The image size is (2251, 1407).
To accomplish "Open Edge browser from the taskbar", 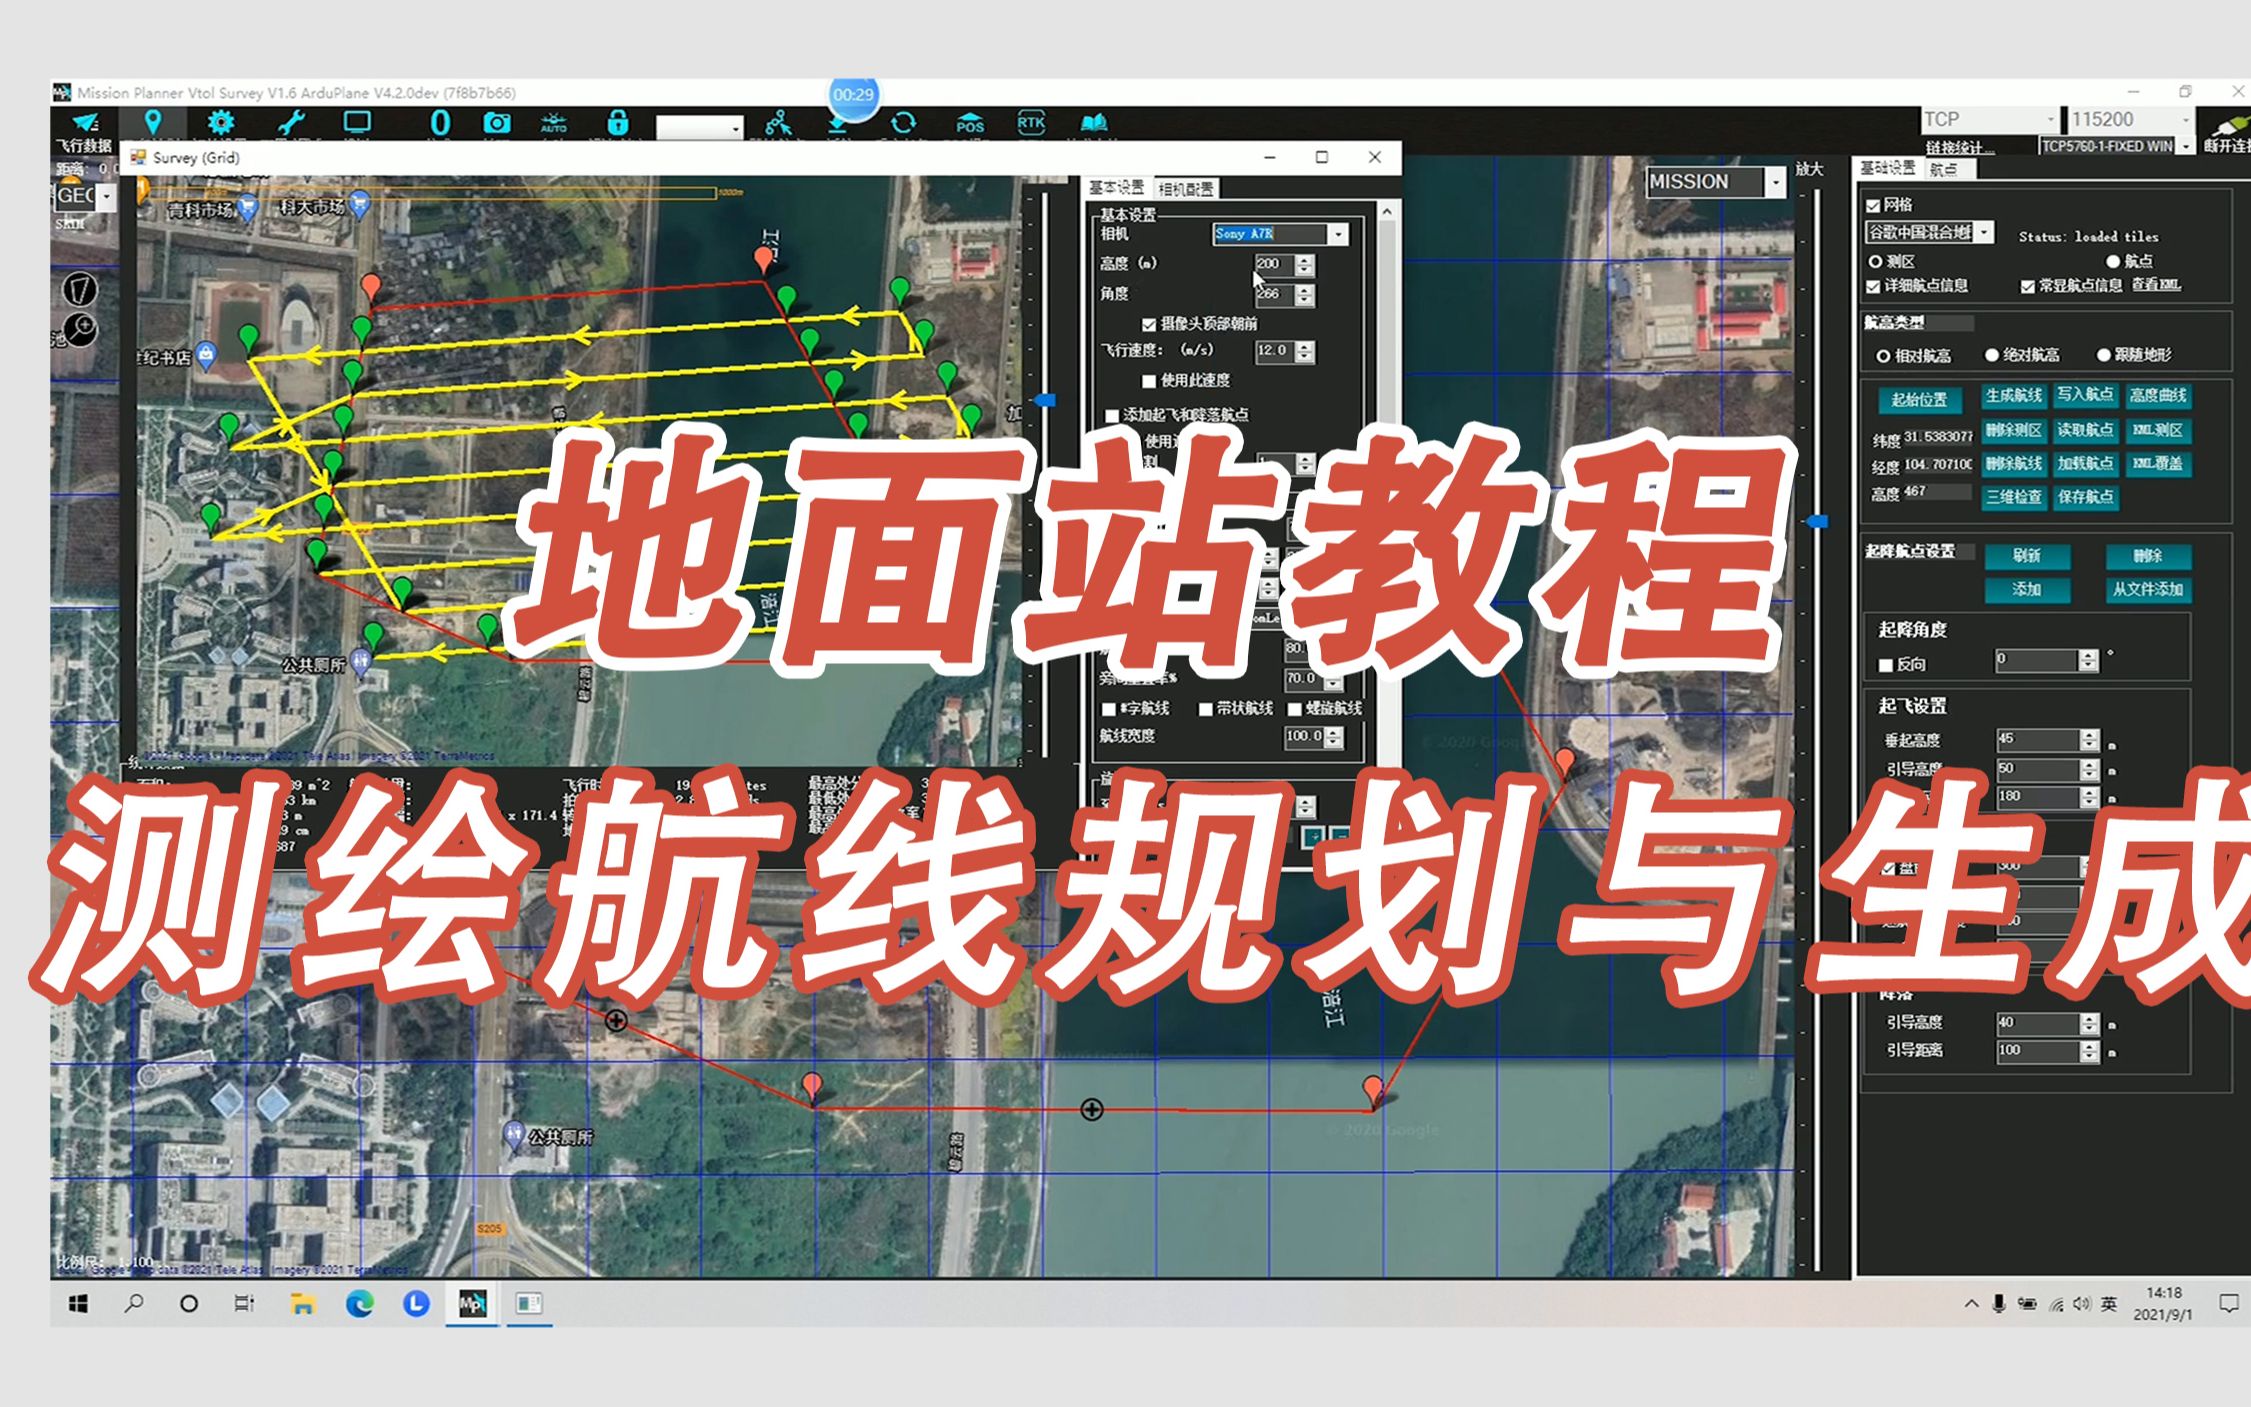I will pyautogui.click(x=359, y=1303).
